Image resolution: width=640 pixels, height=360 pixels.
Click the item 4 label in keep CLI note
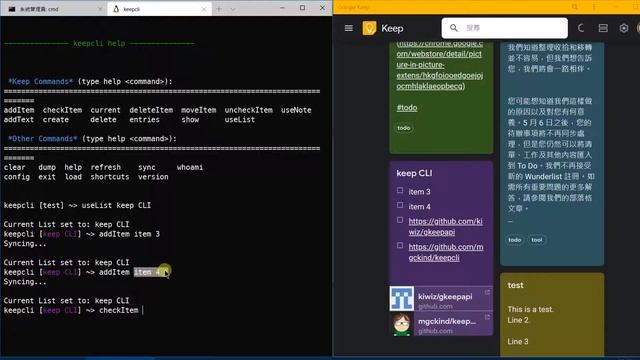tap(420, 207)
